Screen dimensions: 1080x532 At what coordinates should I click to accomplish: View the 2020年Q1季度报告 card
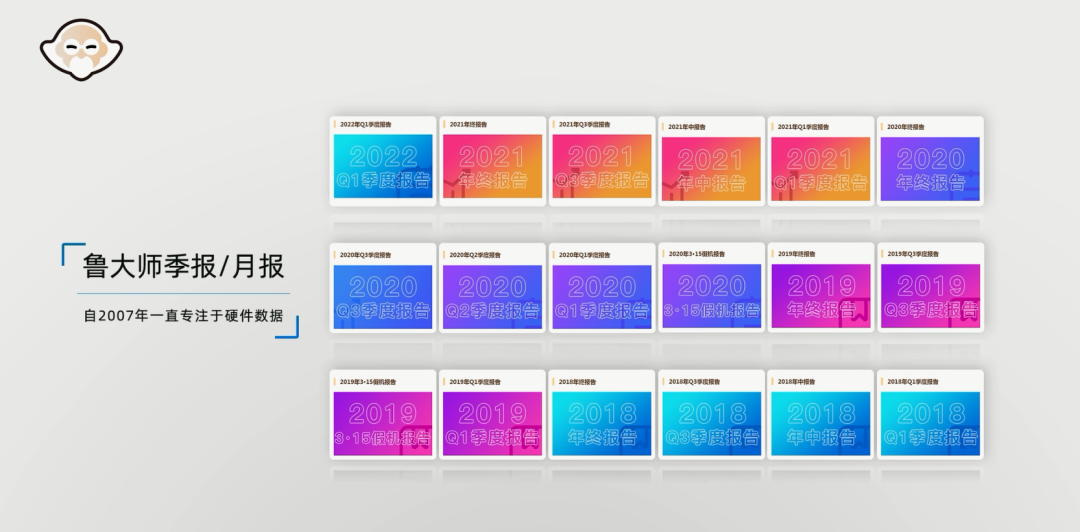coord(602,288)
